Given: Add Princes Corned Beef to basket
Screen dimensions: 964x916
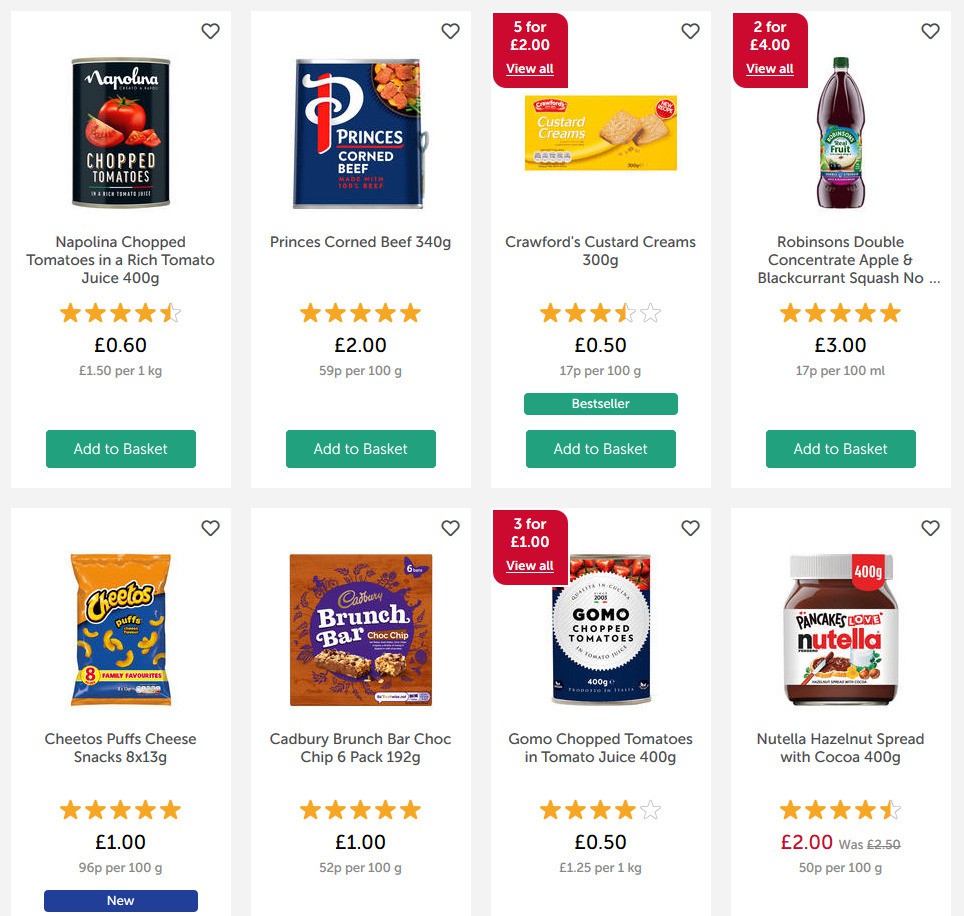Looking at the screenshot, I should click(360, 449).
